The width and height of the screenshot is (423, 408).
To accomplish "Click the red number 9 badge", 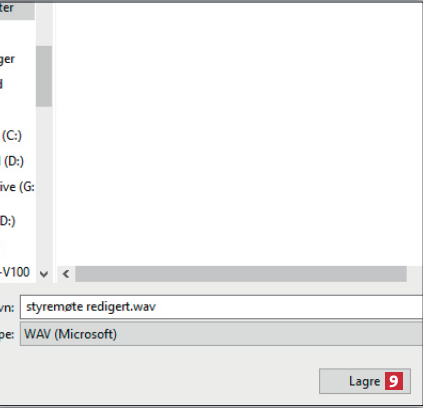I will [394, 381].
